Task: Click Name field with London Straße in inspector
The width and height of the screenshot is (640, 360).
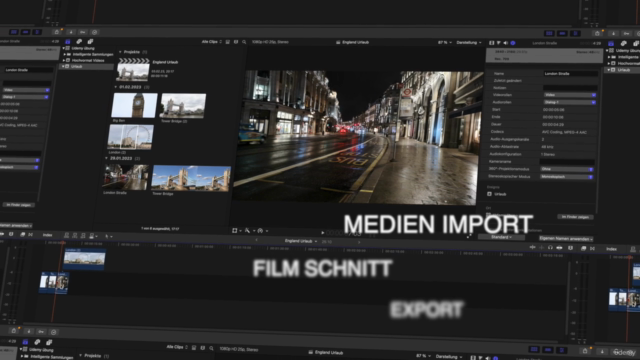Action: (570, 73)
